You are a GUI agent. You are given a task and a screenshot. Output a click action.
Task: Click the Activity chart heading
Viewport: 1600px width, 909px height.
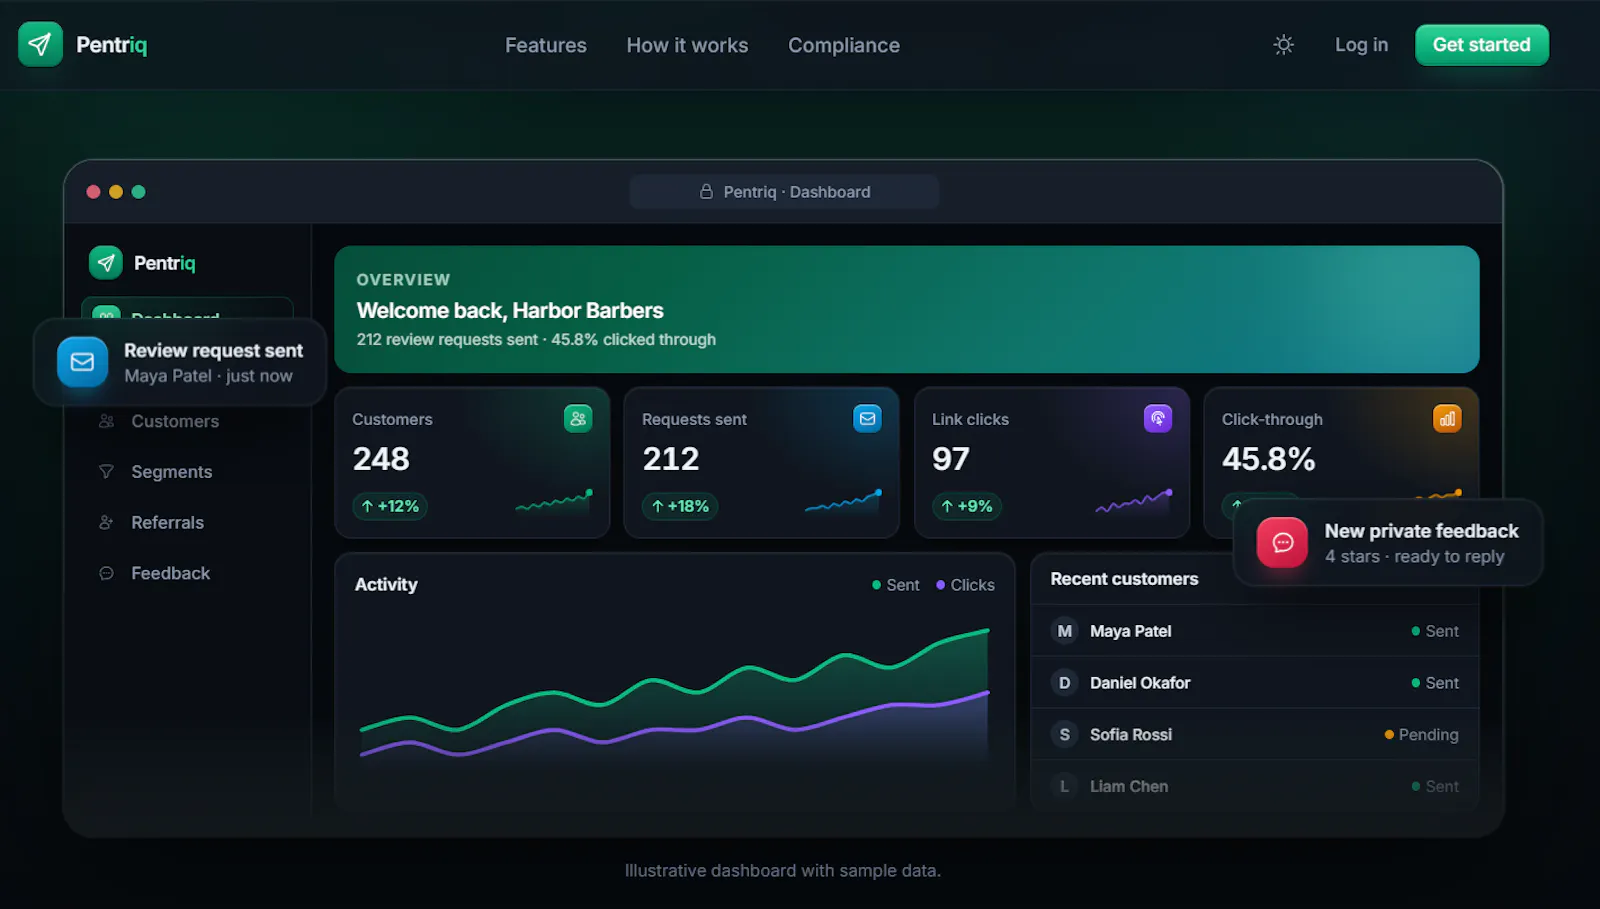coord(386,584)
